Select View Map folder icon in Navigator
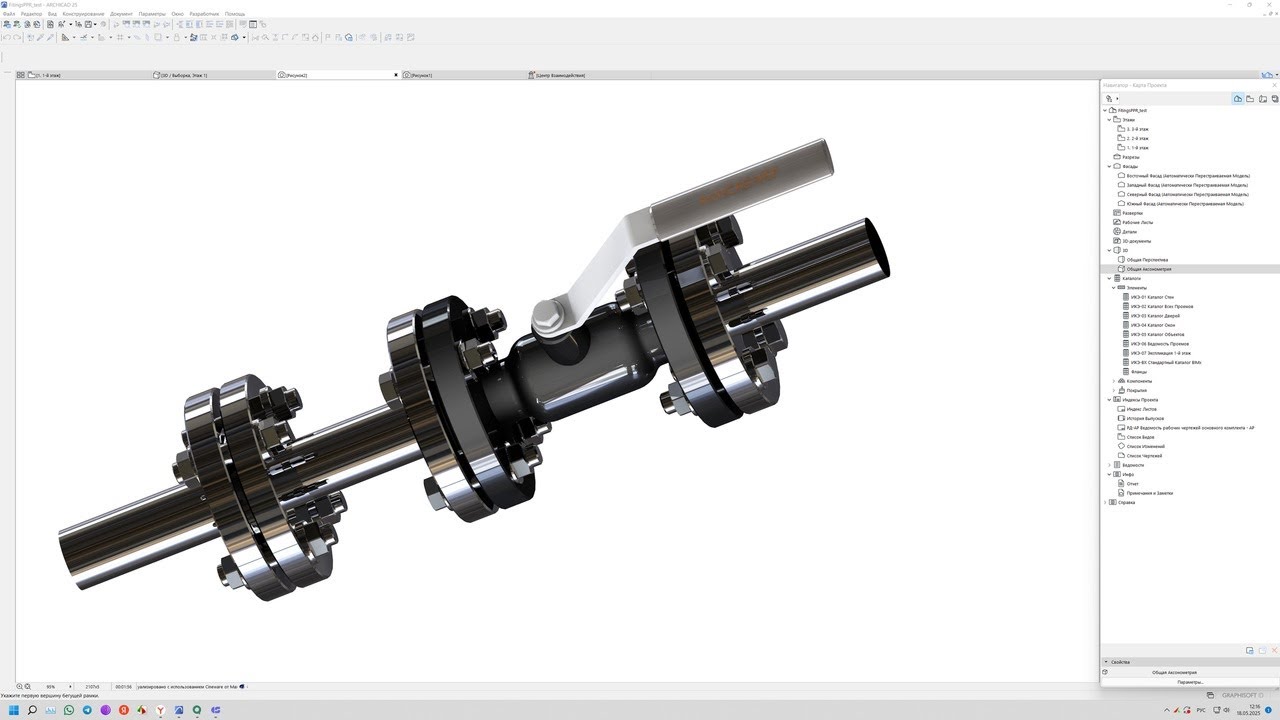Viewport: 1280px width, 720px height. point(1250,99)
